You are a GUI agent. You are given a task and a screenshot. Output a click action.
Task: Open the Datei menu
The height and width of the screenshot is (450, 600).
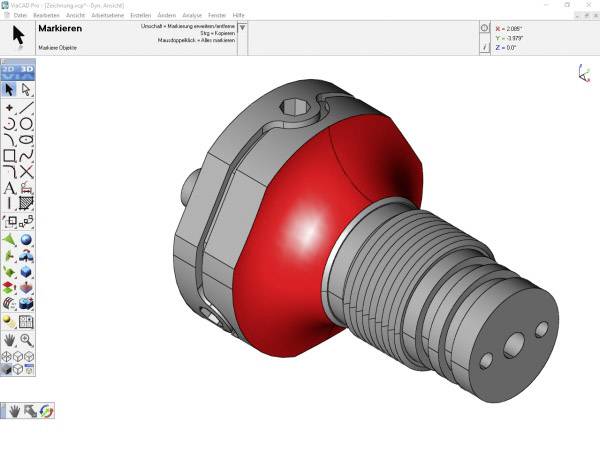(x=20, y=16)
